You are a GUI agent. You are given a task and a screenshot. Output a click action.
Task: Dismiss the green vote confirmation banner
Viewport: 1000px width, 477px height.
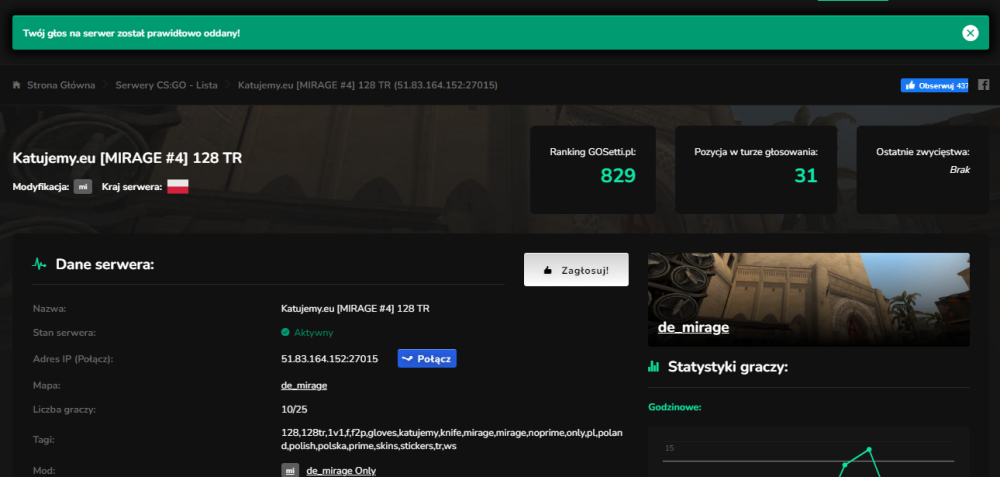[x=970, y=33]
